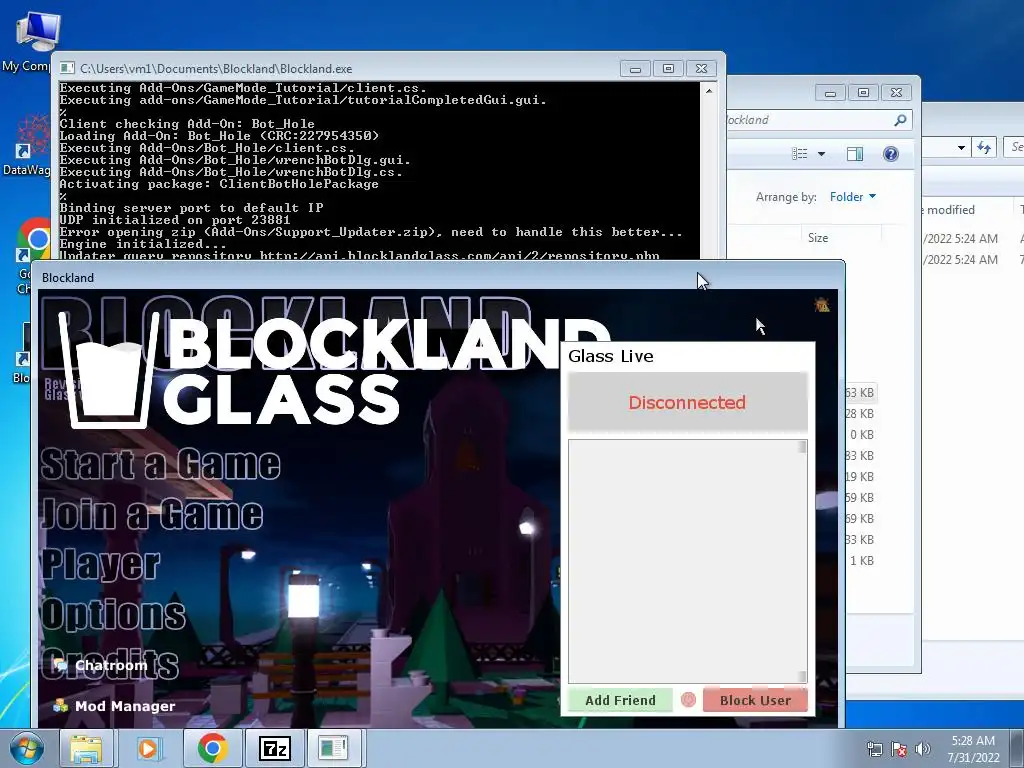1024x768 pixels.
Task: Click the refresh arrows button in rear window
Action: pos(984,147)
